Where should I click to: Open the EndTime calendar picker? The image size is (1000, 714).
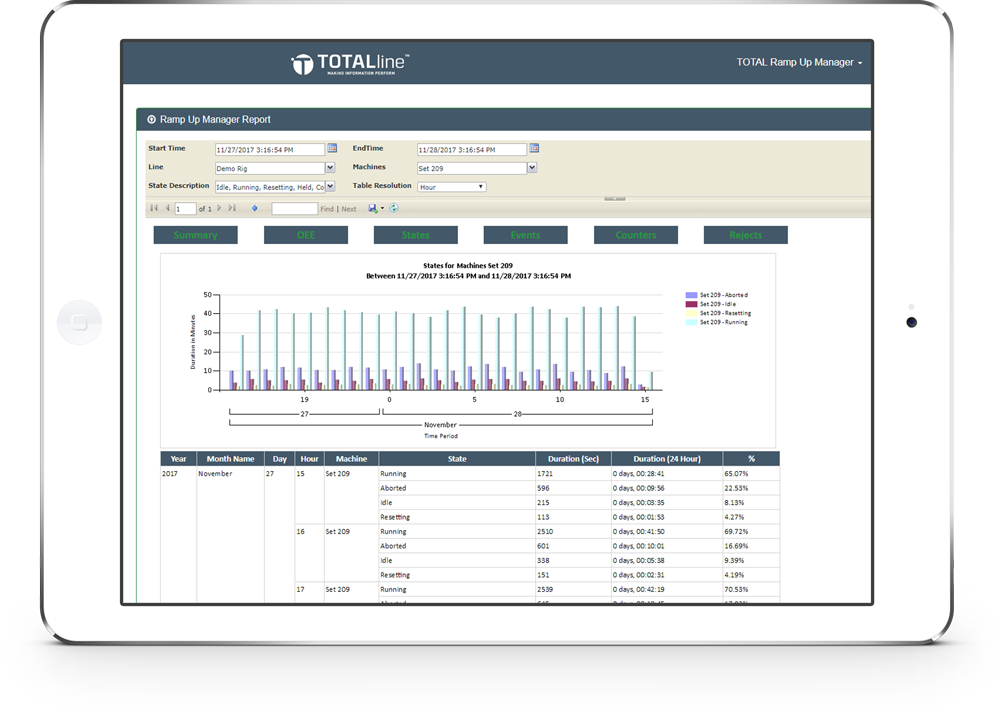pyautogui.click(x=534, y=149)
